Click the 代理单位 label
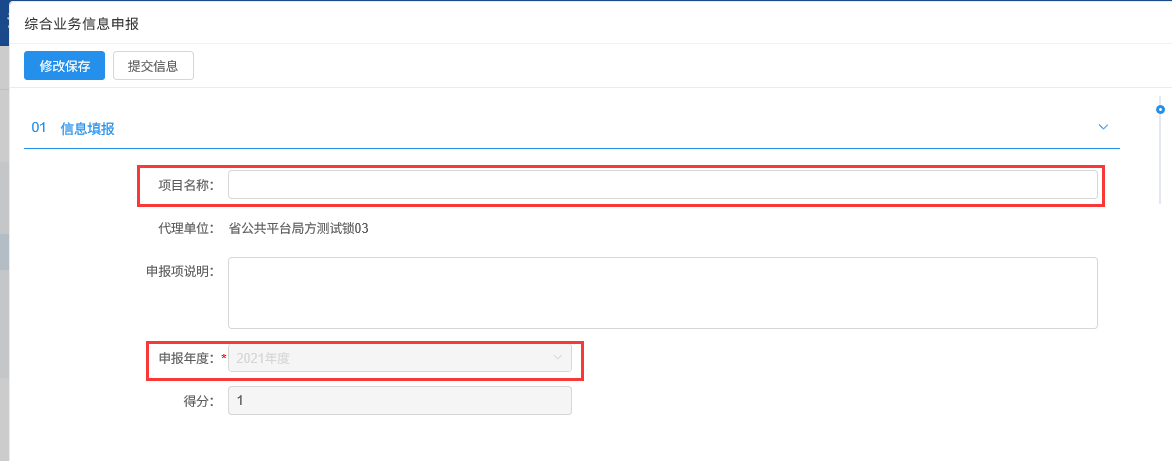The image size is (1172, 461). point(180,228)
